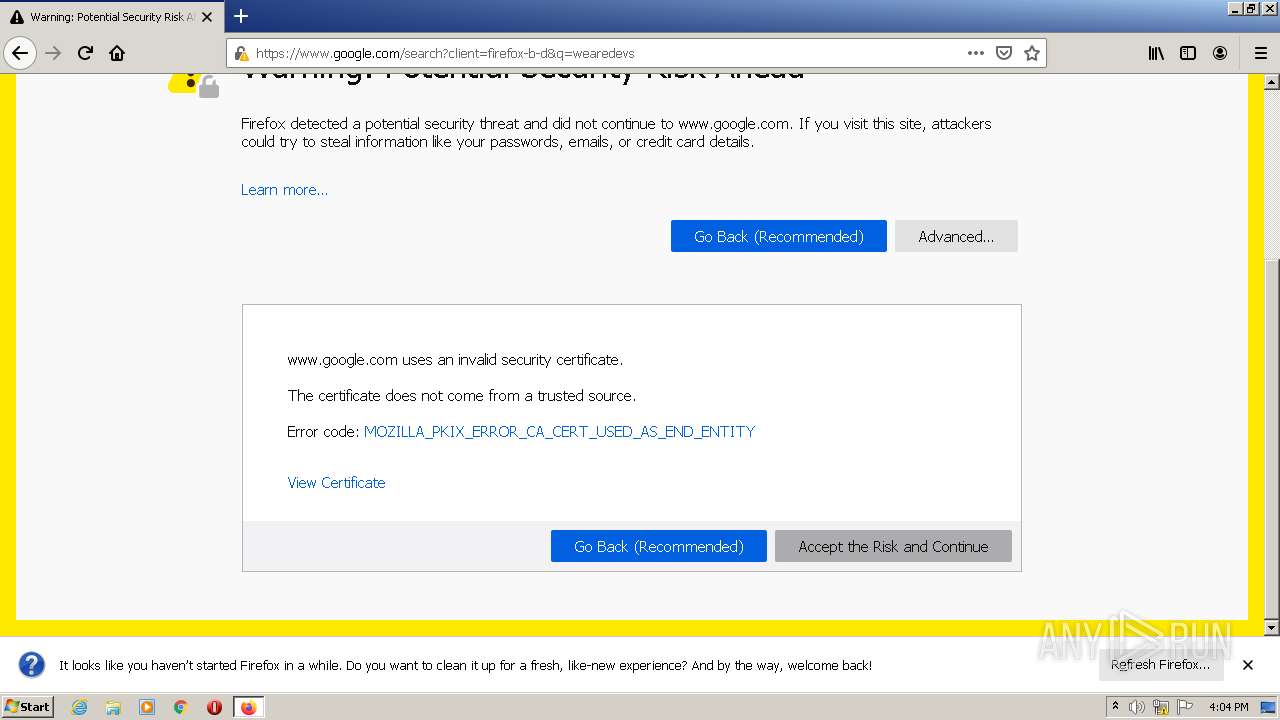The height and width of the screenshot is (720, 1280).
Task: Open the network tray icon
Action: (1161, 707)
